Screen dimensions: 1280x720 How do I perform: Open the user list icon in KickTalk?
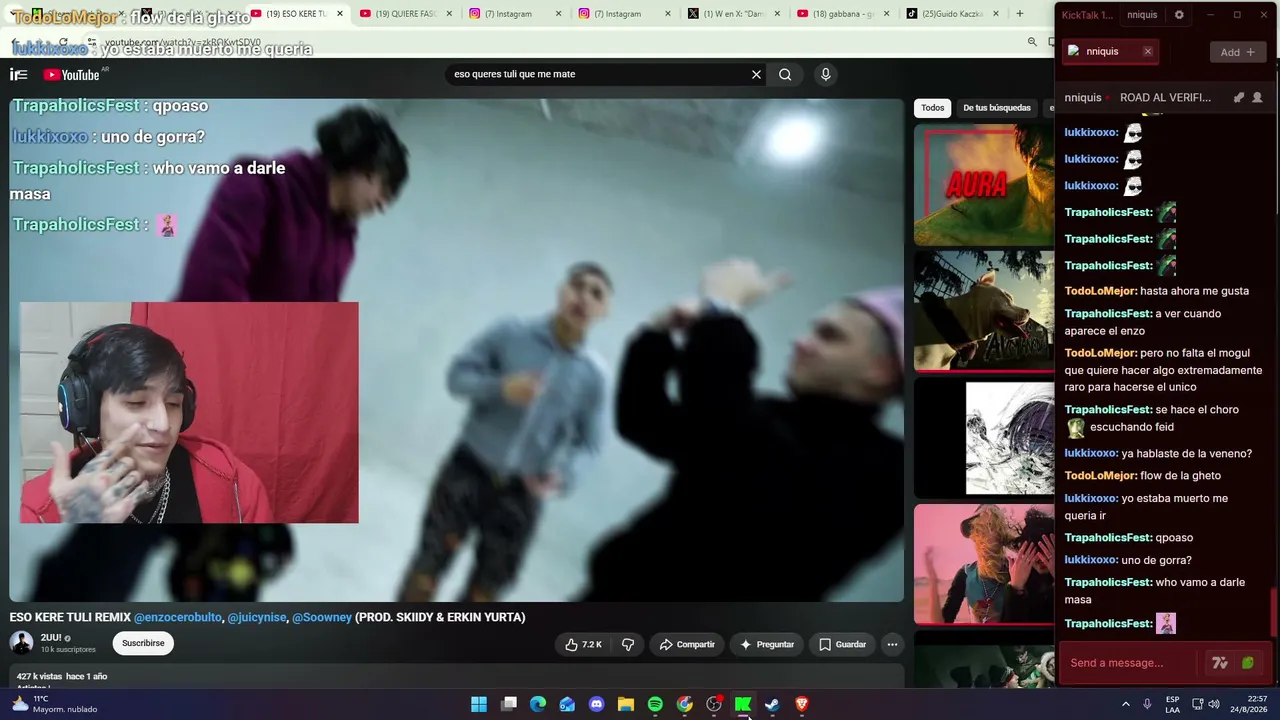pyautogui.click(x=1257, y=97)
